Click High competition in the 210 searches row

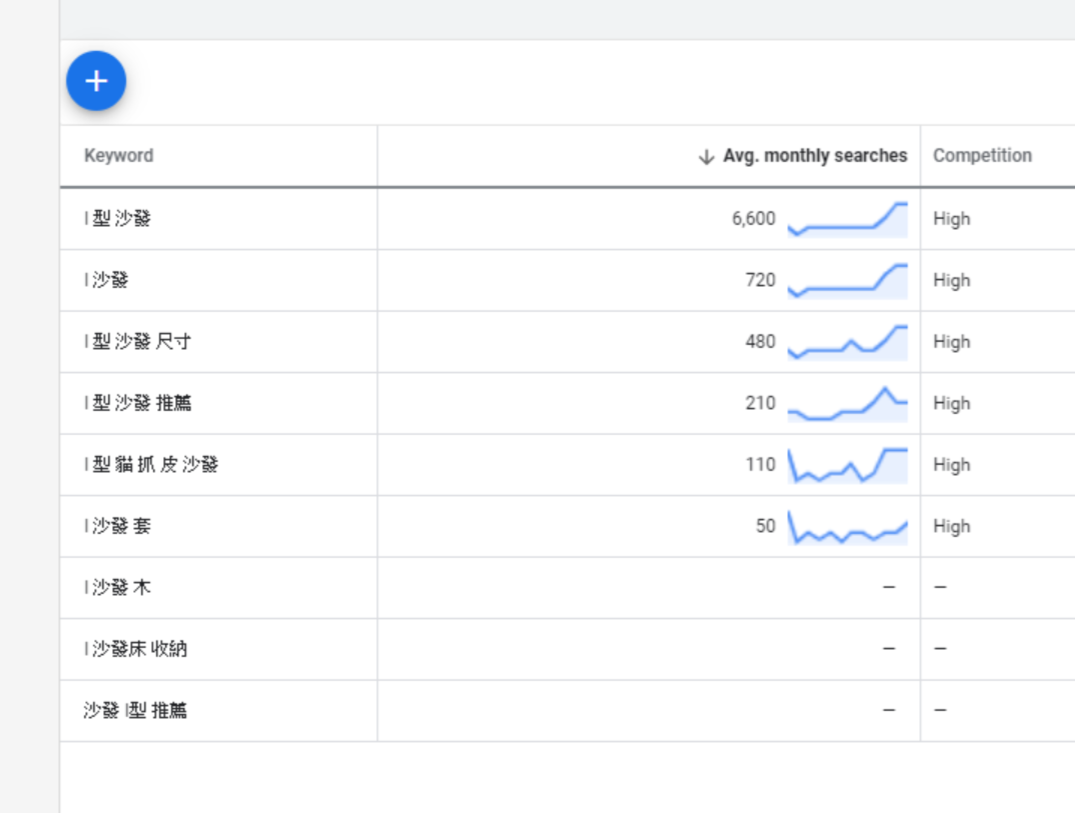951,403
